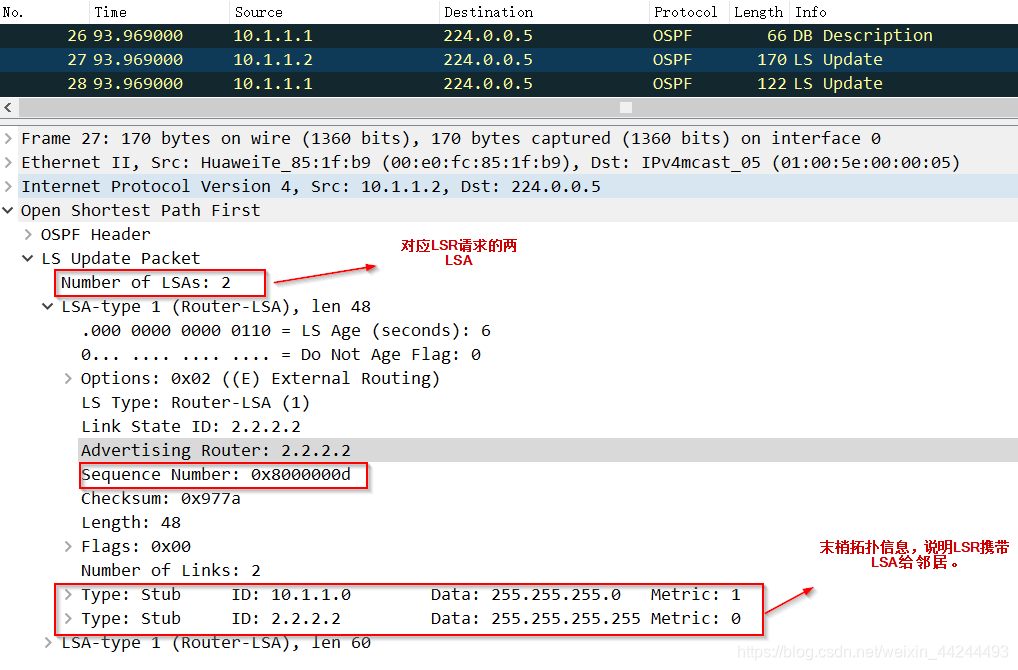Select the LS Age (seconds): 6 field
This screenshot has height=670, width=1018.
286,330
